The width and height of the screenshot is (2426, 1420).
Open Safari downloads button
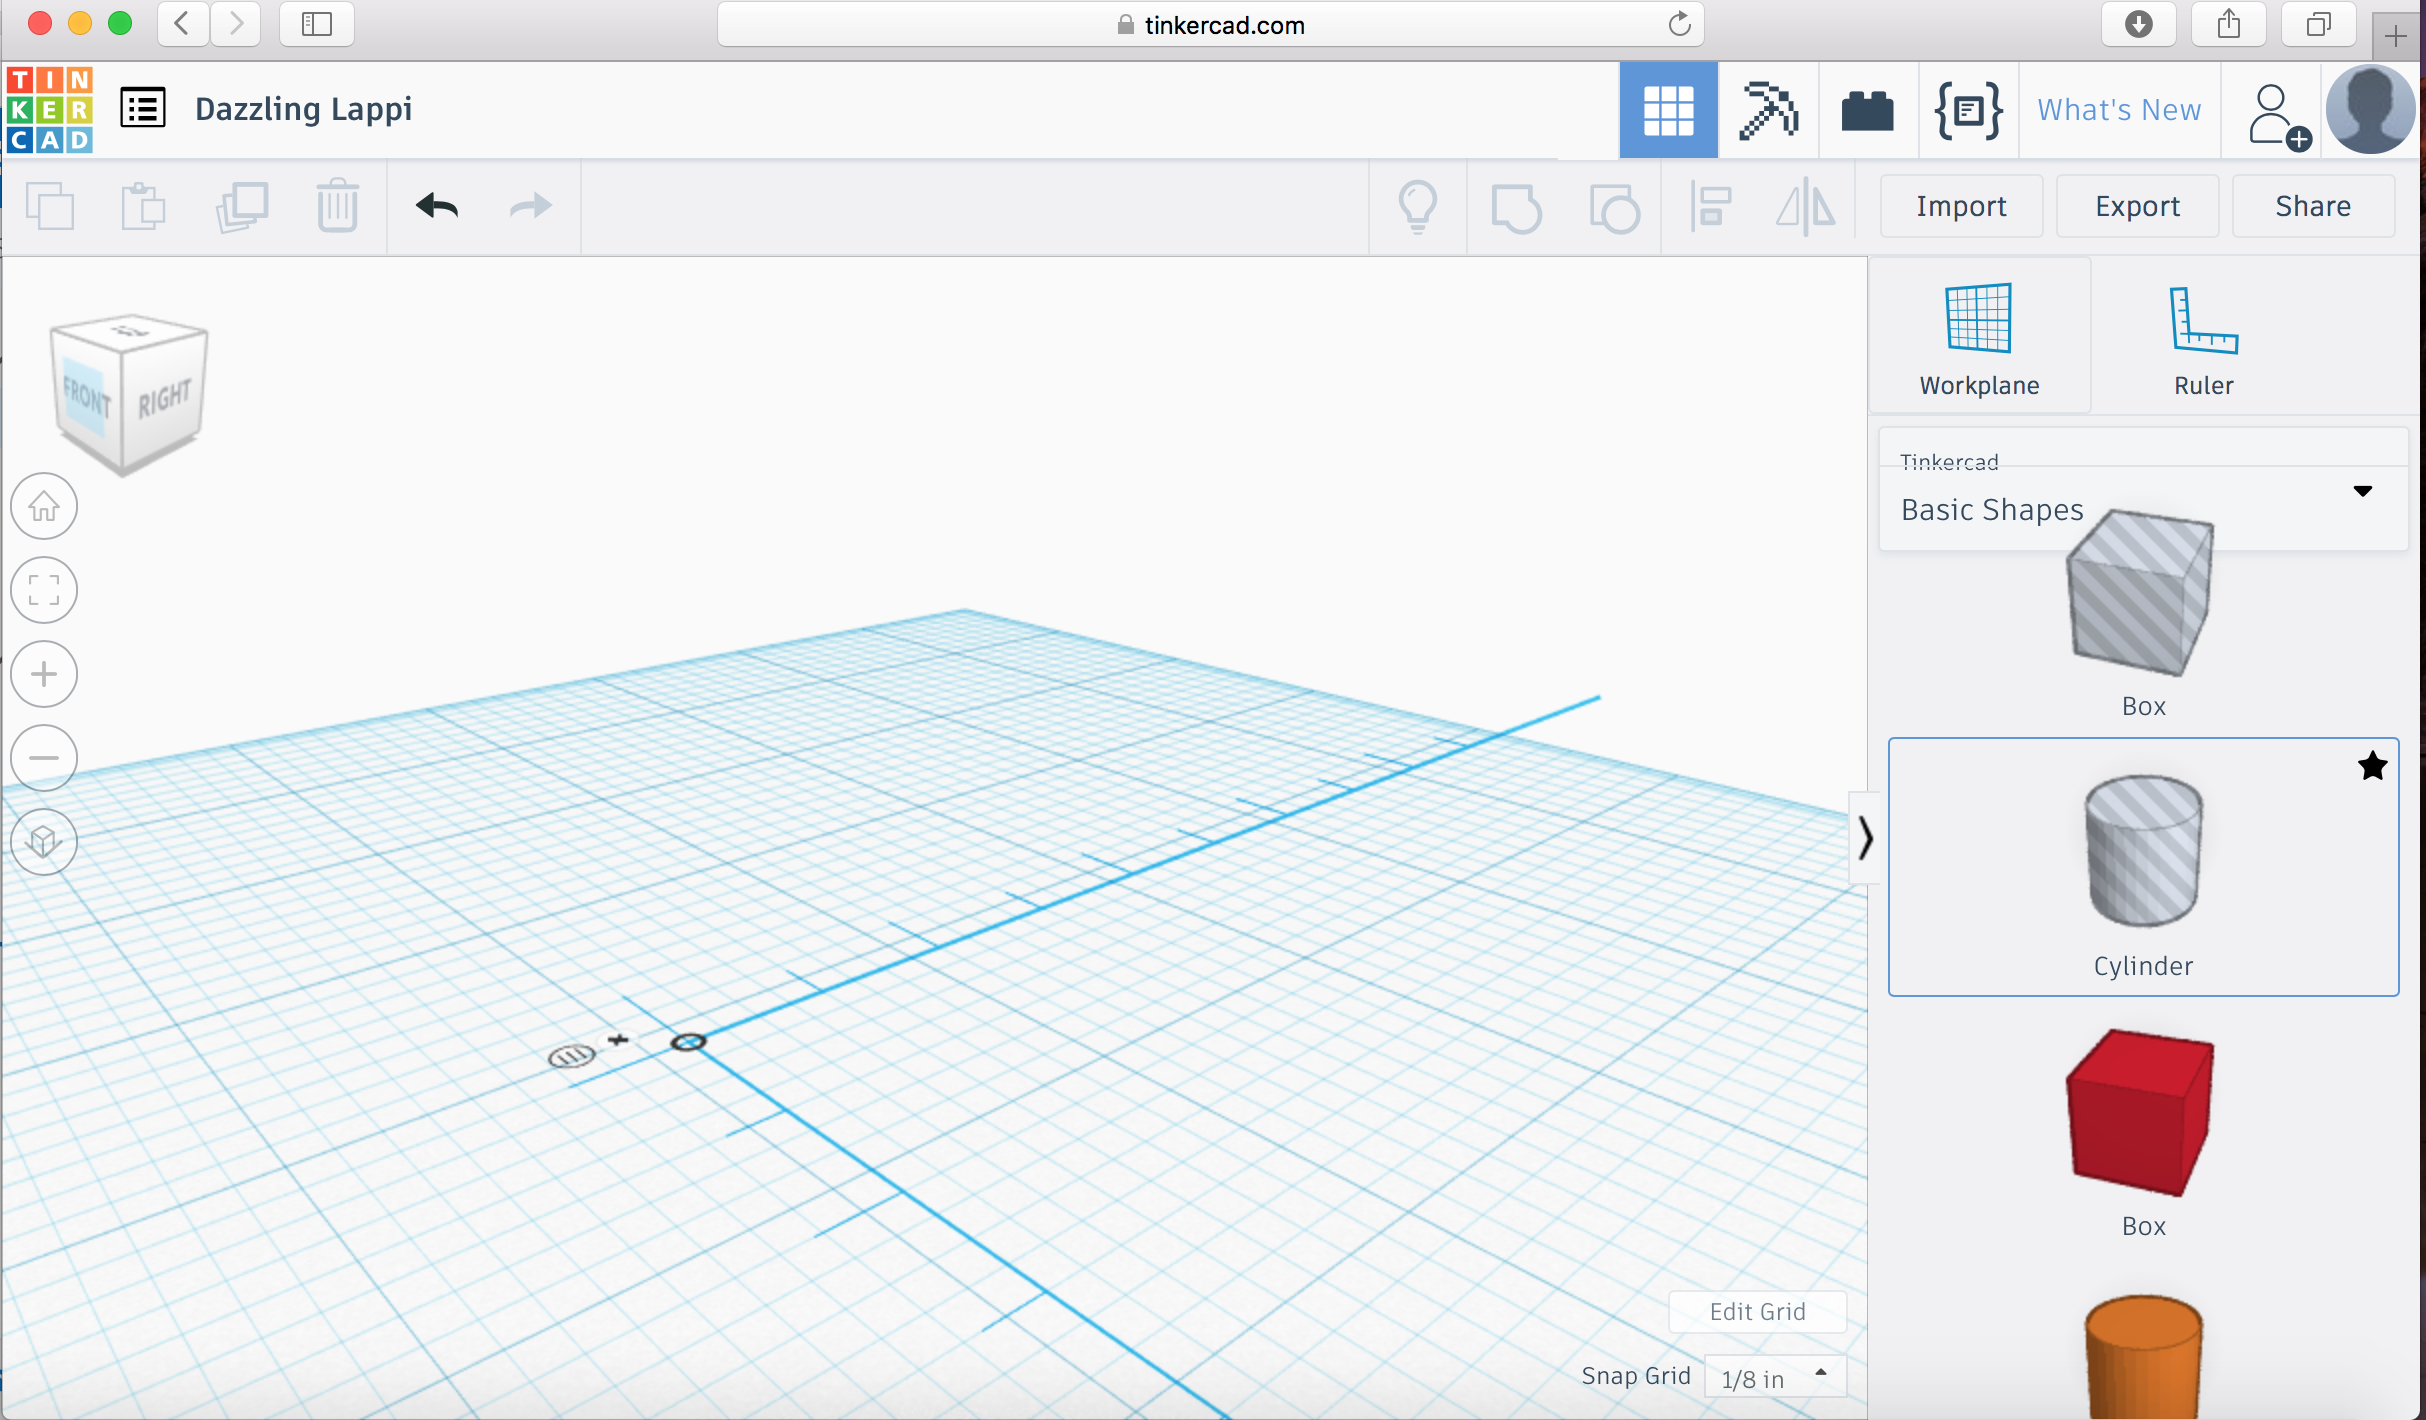2139,24
